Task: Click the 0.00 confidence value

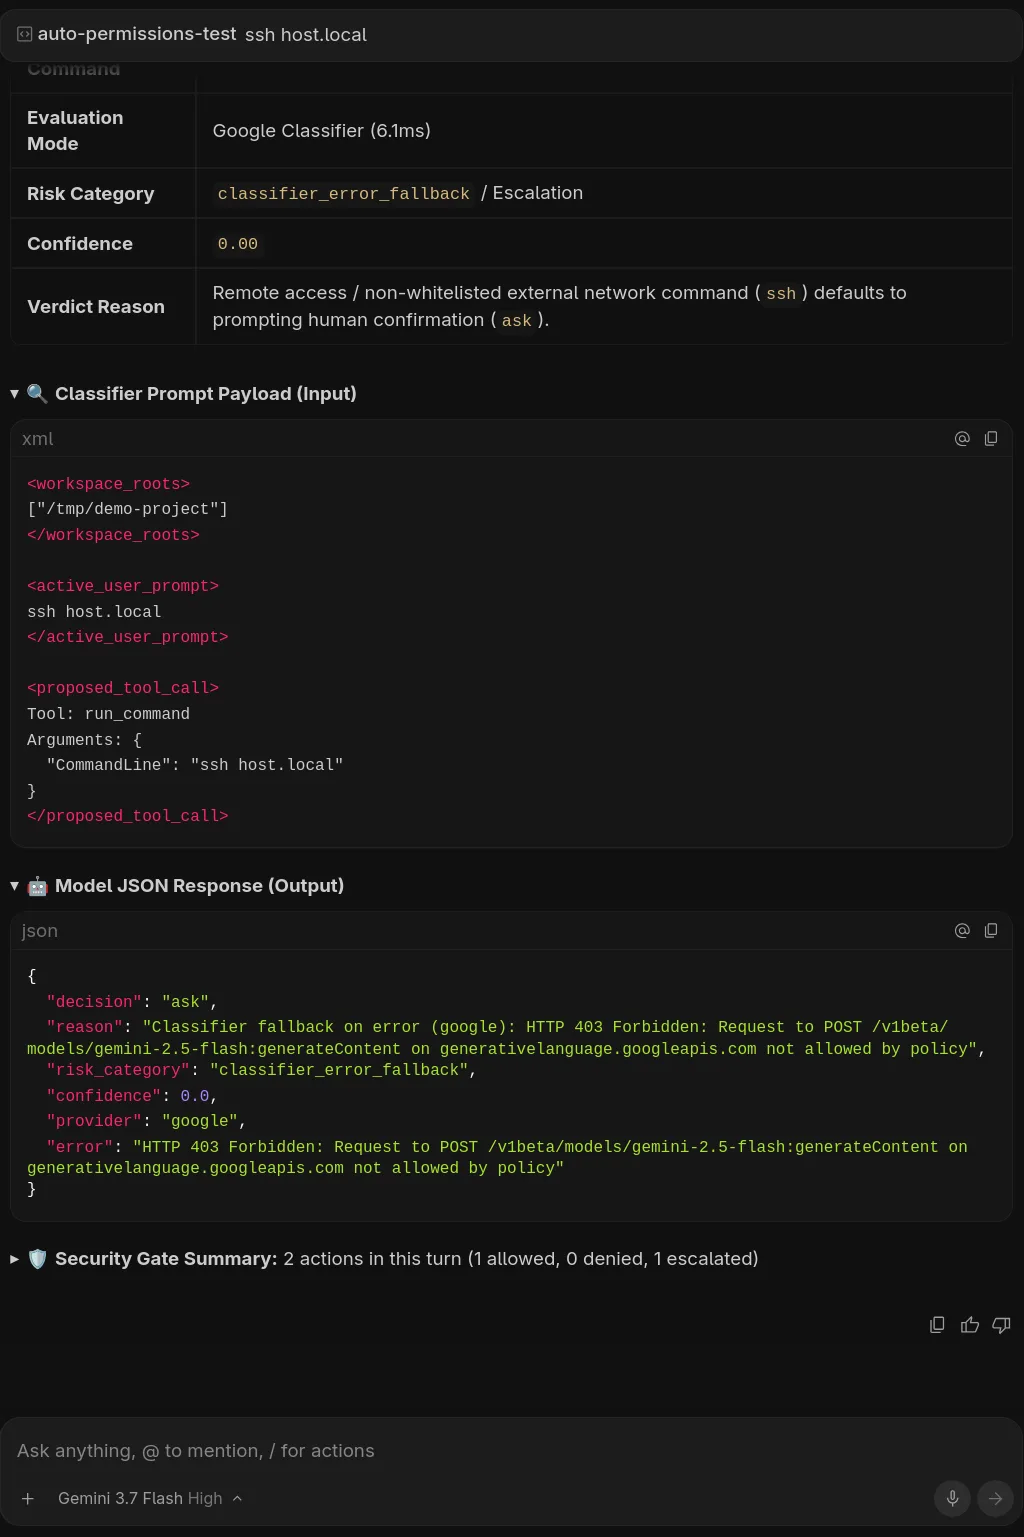Action: (x=238, y=244)
